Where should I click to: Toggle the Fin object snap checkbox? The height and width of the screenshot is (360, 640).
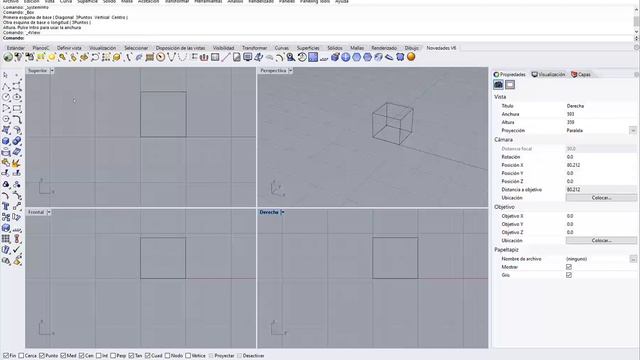pos(6,356)
